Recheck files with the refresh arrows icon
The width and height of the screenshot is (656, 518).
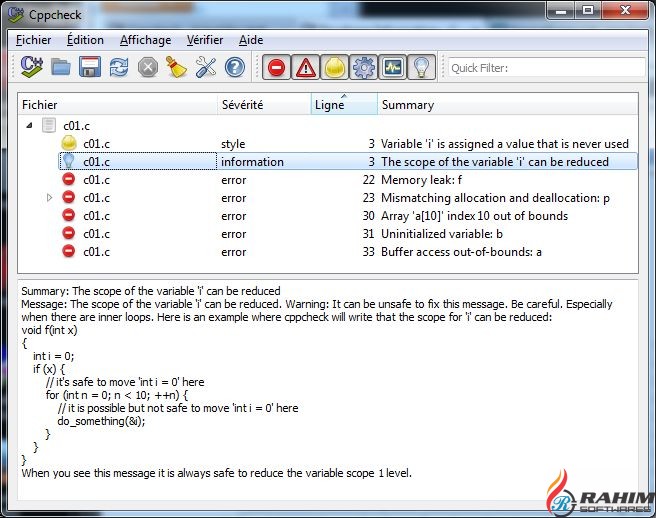[119, 67]
